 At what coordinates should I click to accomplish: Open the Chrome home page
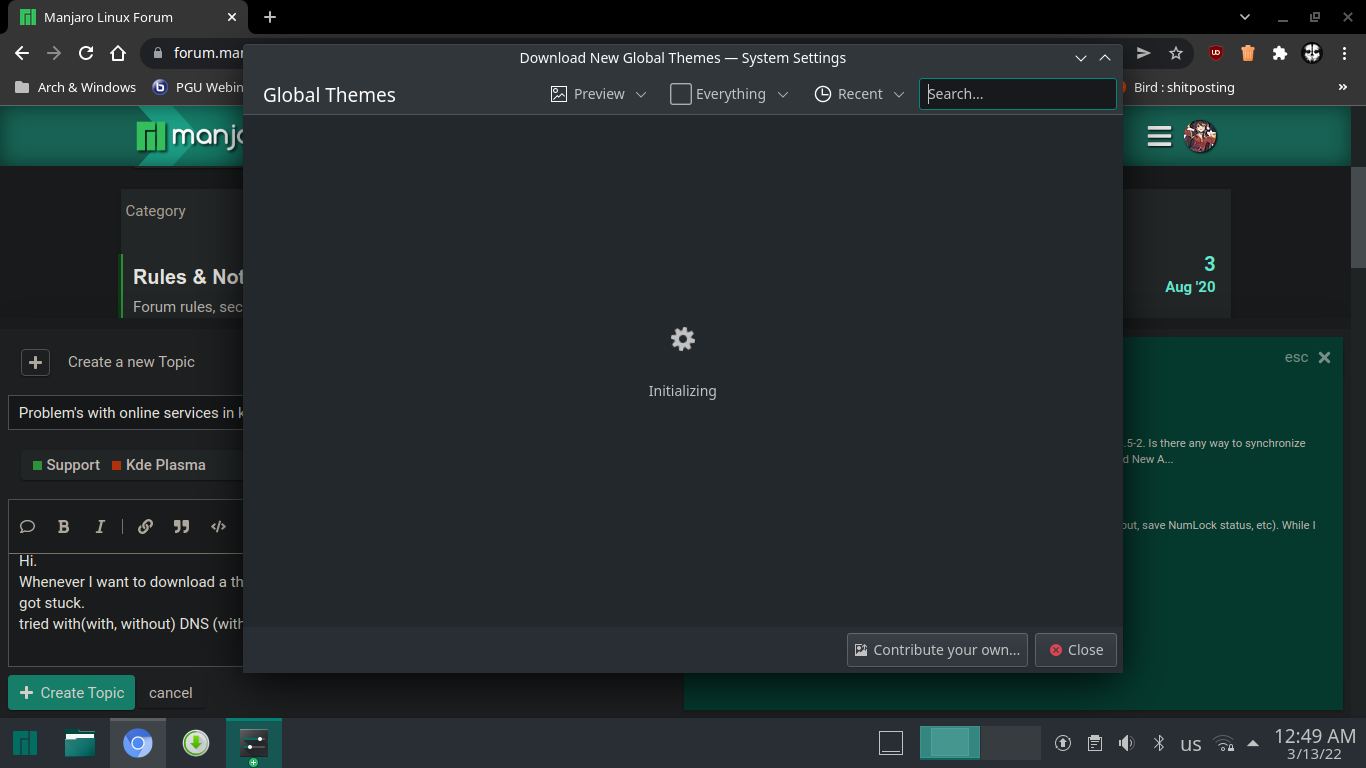[x=118, y=53]
